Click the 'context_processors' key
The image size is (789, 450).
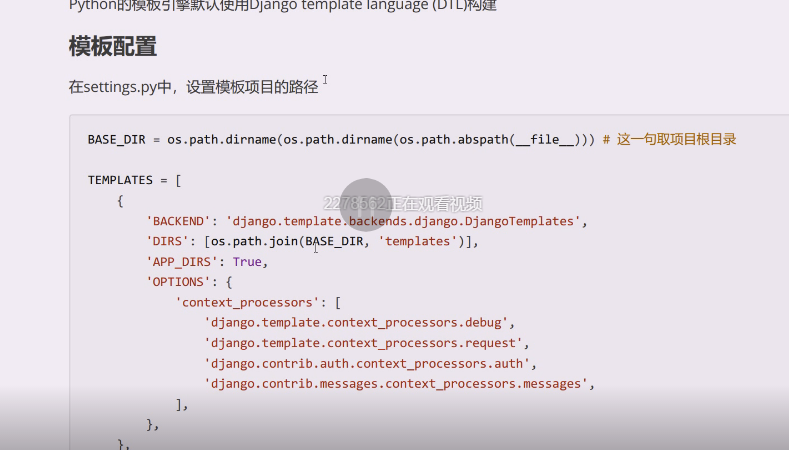(x=247, y=303)
